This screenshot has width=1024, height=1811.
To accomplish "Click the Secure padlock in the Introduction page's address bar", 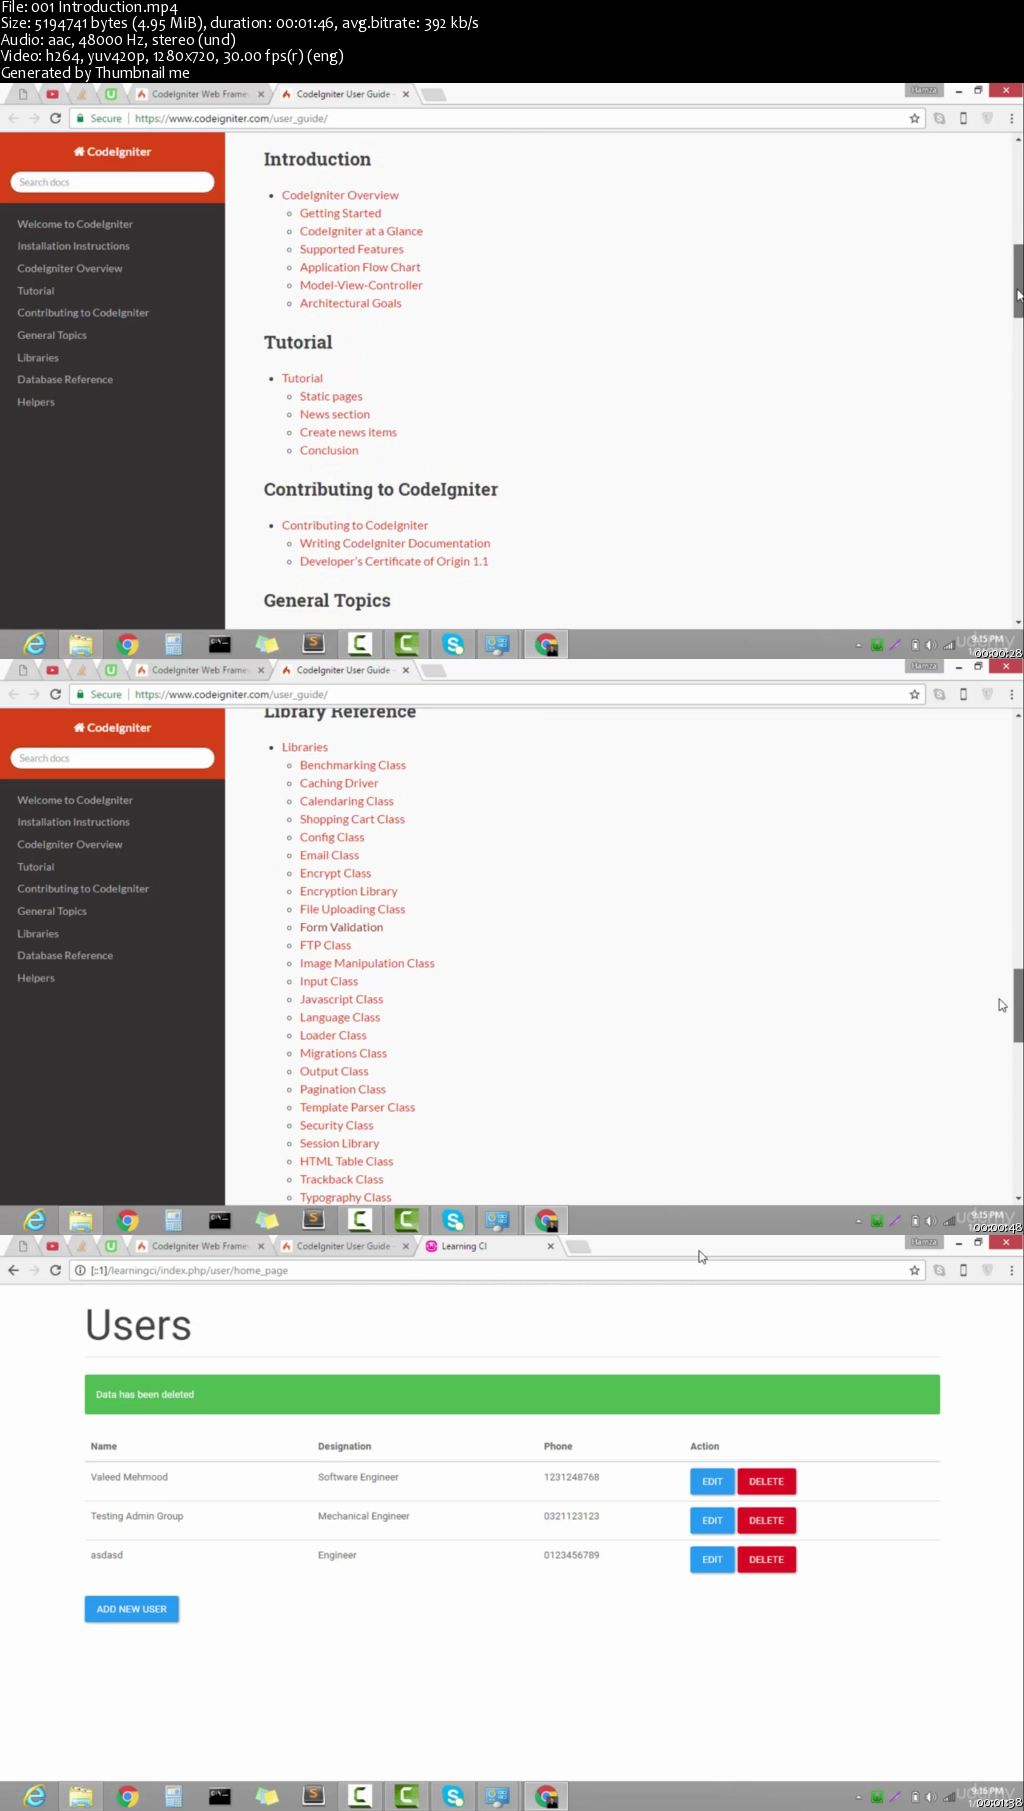I will (80, 118).
